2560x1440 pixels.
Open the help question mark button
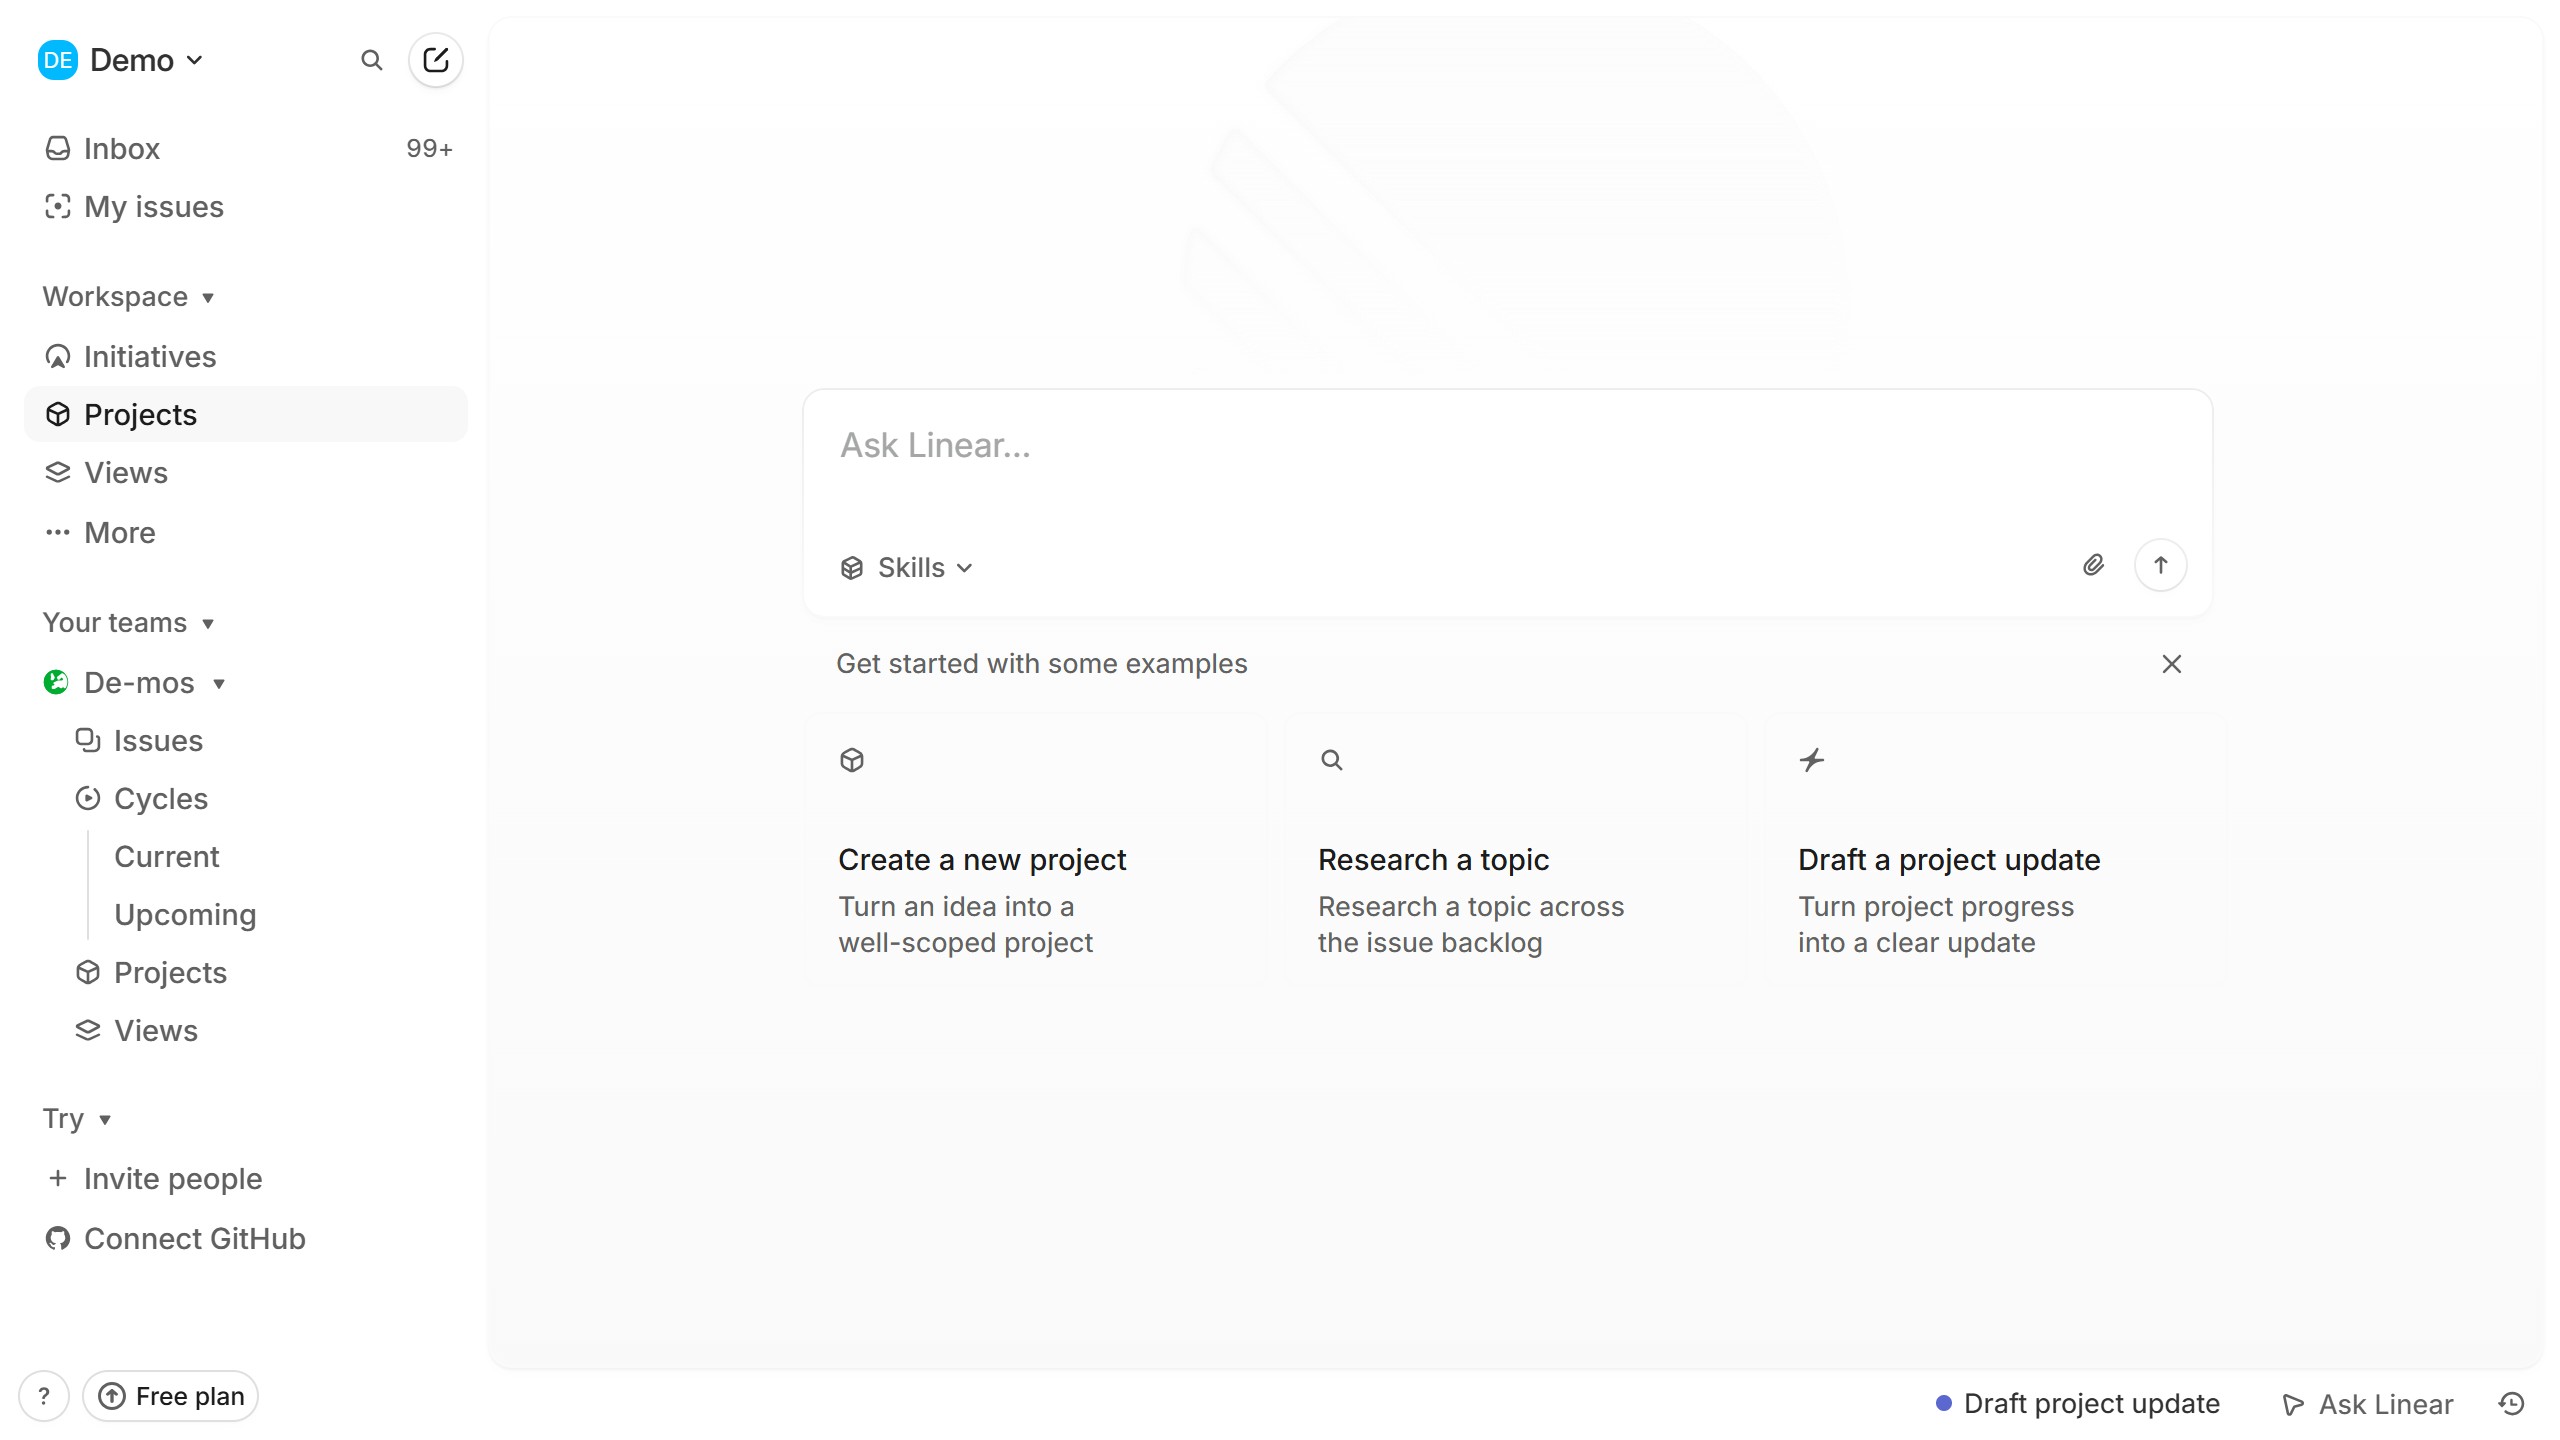tap(44, 1396)
